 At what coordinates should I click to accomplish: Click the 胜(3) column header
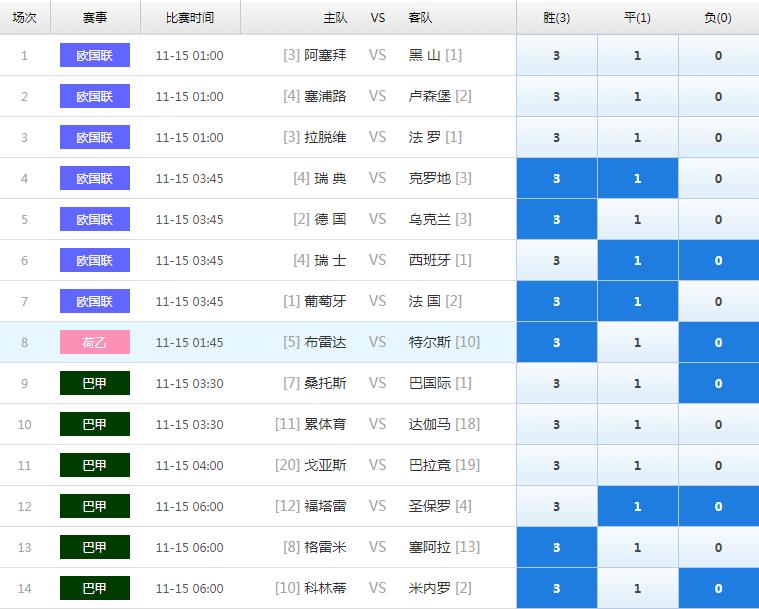click(x=557, y=18)
